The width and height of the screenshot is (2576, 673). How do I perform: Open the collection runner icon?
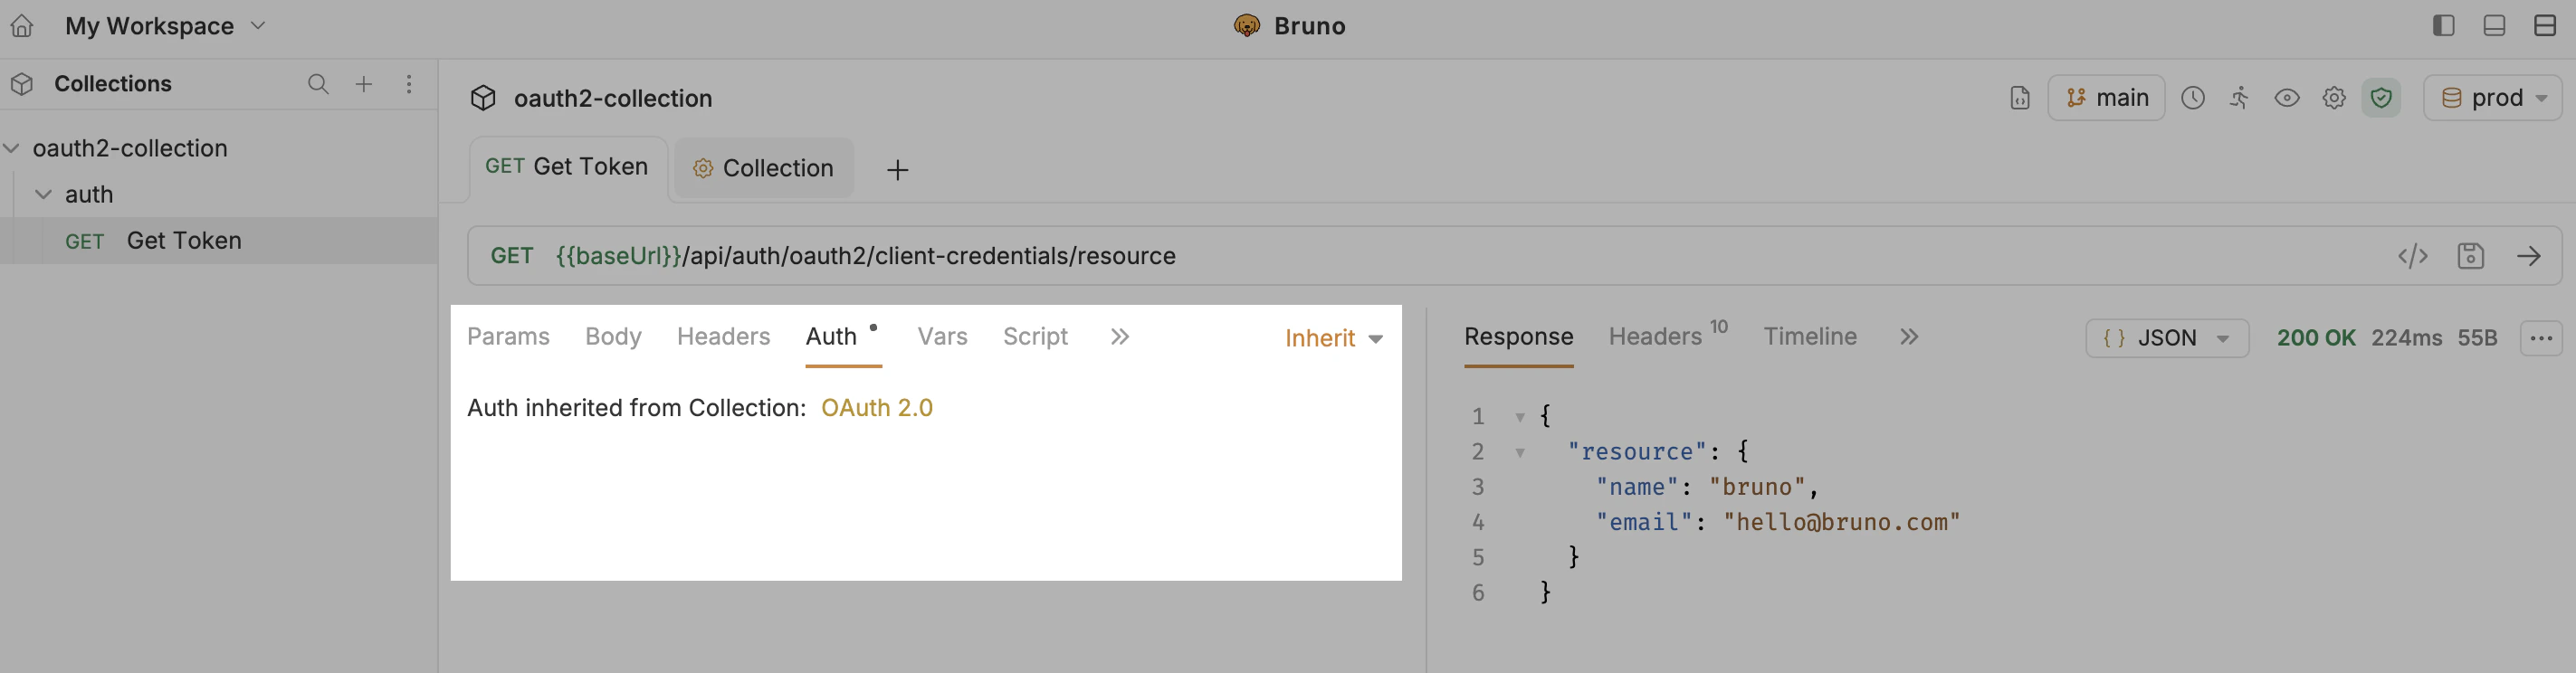click(x=2240, y=98)
